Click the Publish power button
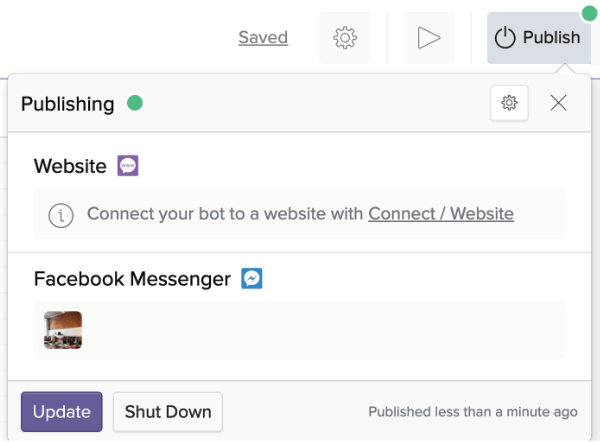The image size is (600, 442). (537, 38)
